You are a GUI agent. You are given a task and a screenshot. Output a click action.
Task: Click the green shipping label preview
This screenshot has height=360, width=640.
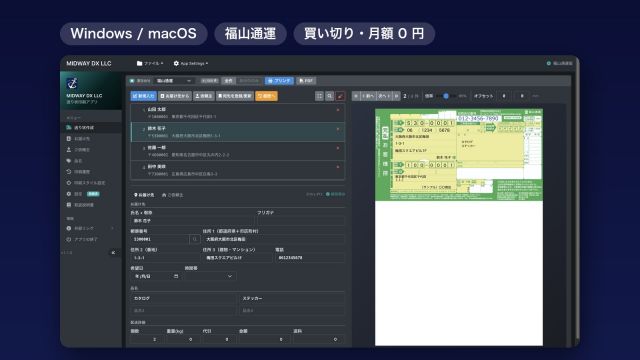(x=459, y=155)
